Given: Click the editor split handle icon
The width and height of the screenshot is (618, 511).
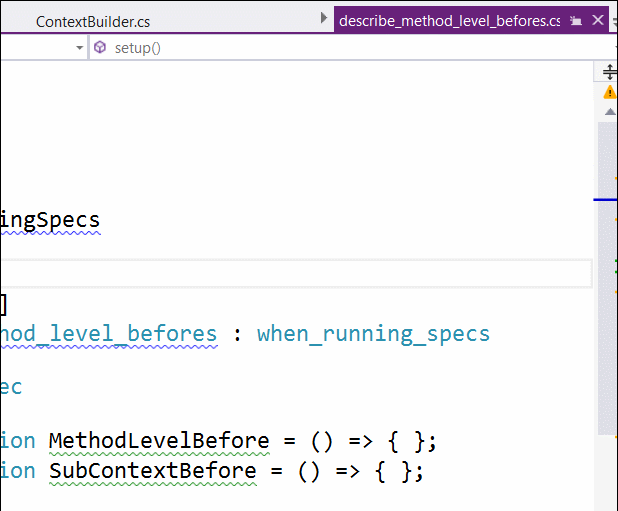Looking at the screenshot, I should click(x=609, y=72).
